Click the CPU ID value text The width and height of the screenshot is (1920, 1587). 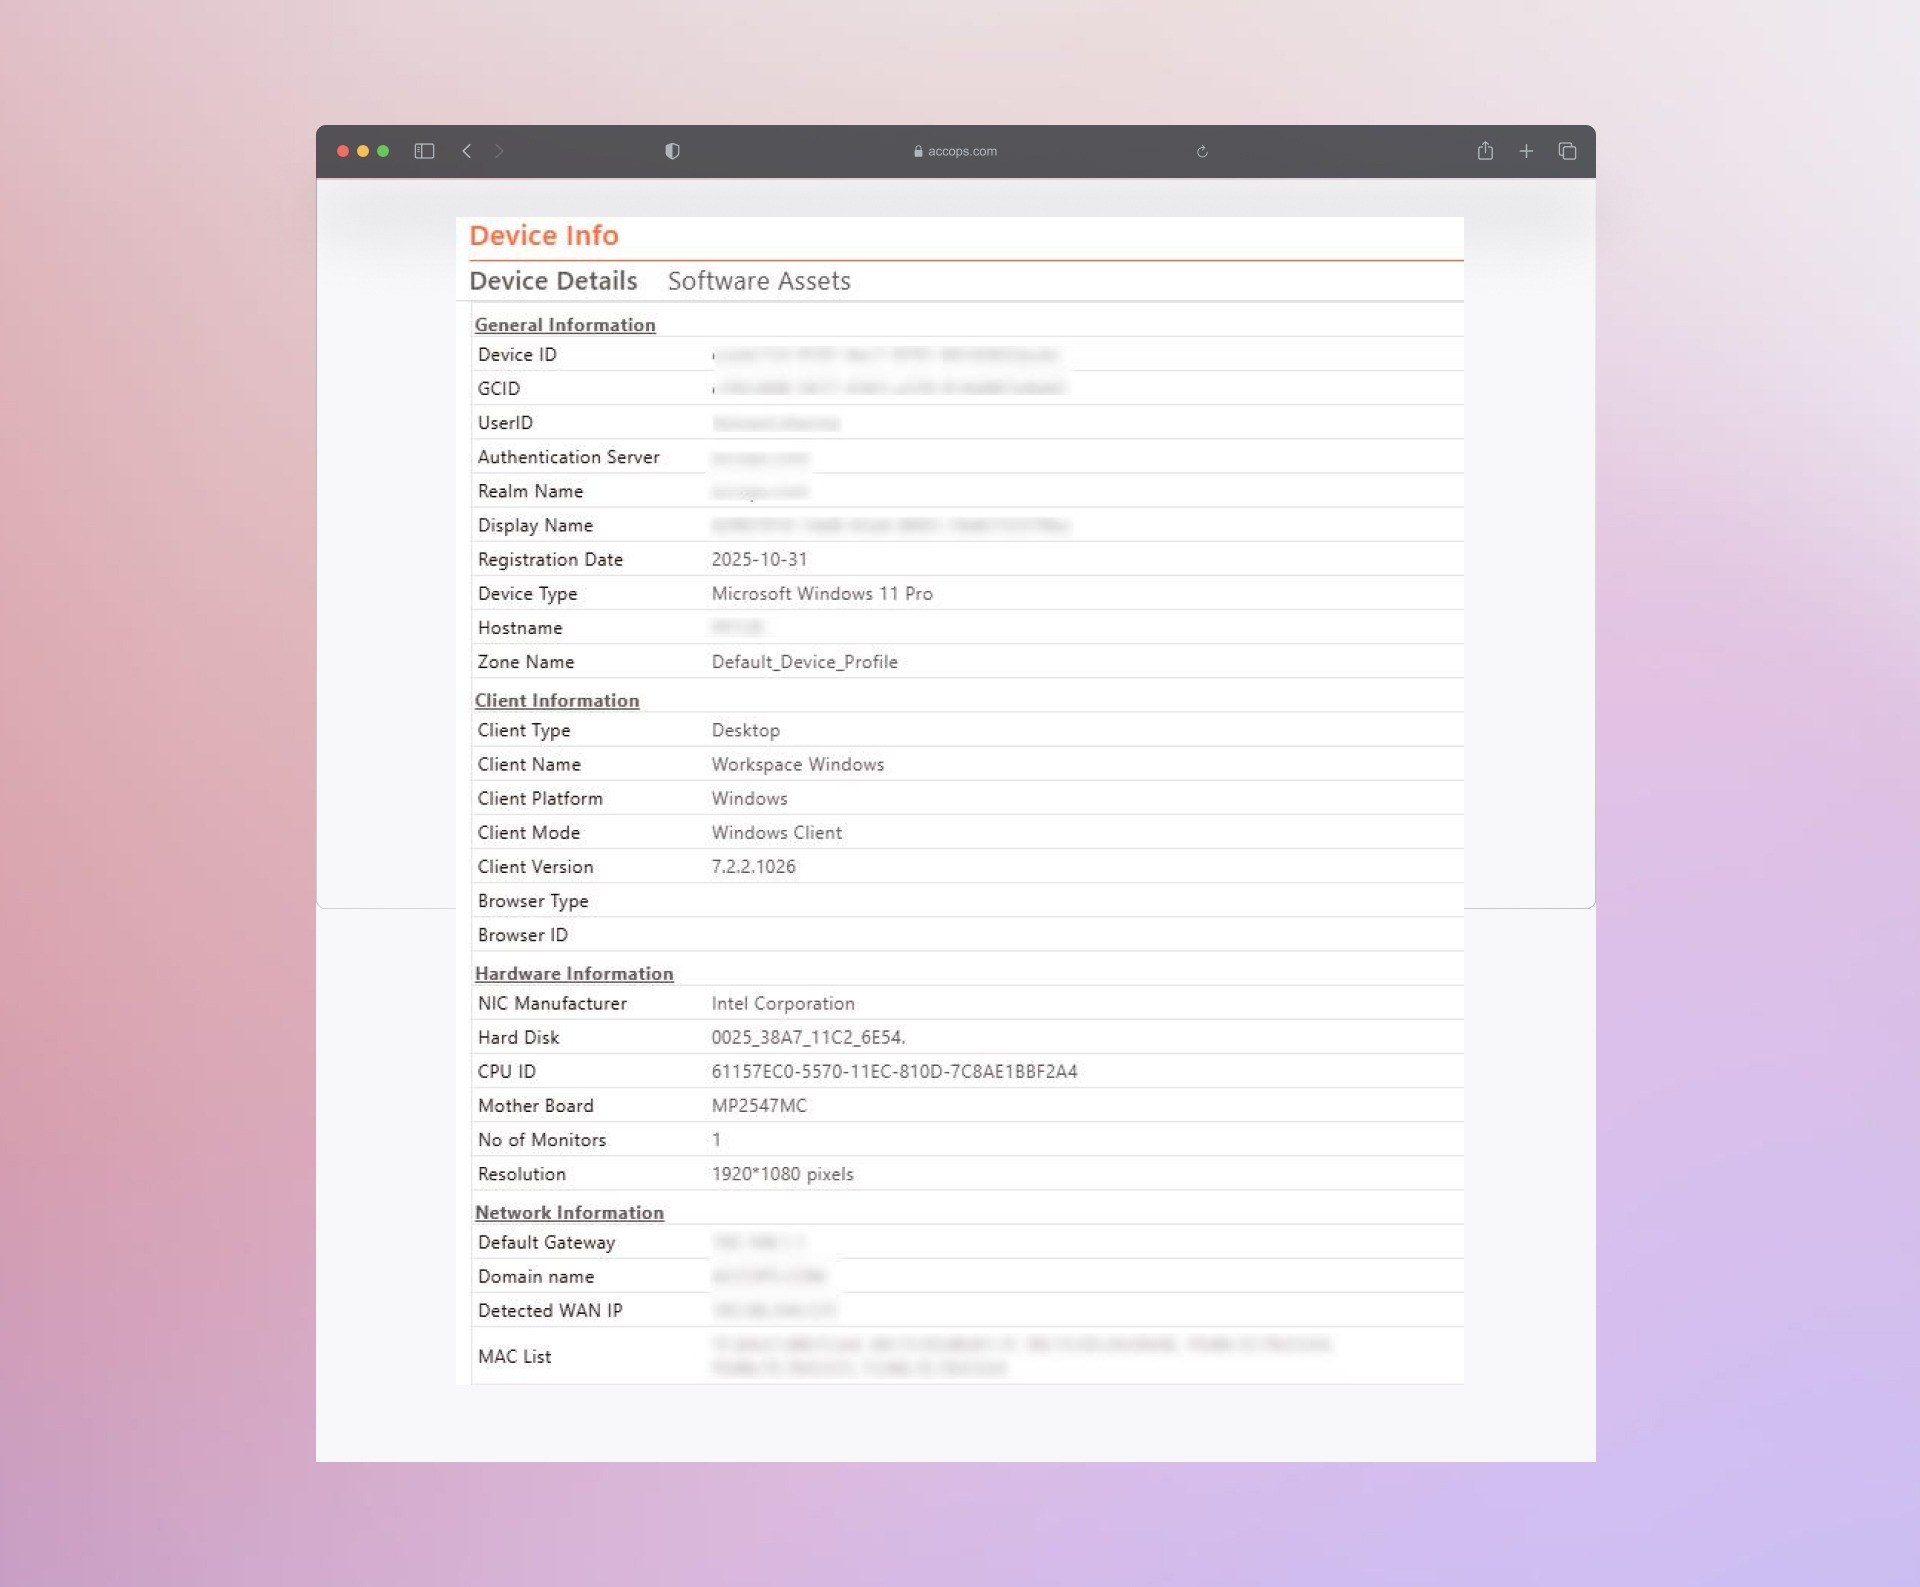pyautogui.click(x=894, y=1072)
